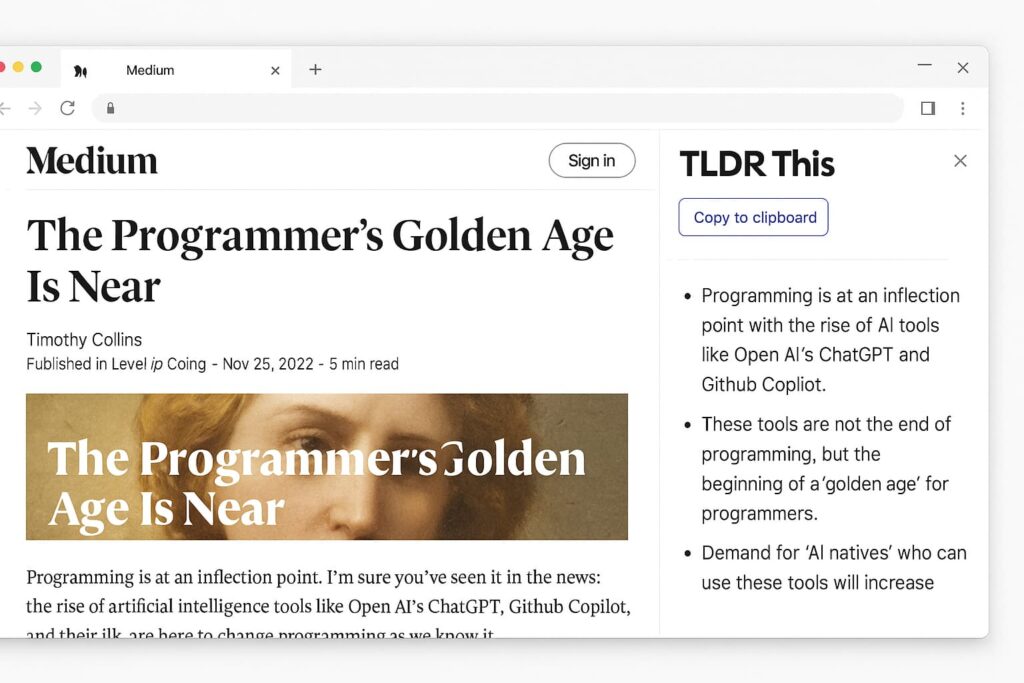Image resolution: width=1024 pixels, height=683 pixels.
Task: Click the green macOS window button
Action: [x=37, y=67]
